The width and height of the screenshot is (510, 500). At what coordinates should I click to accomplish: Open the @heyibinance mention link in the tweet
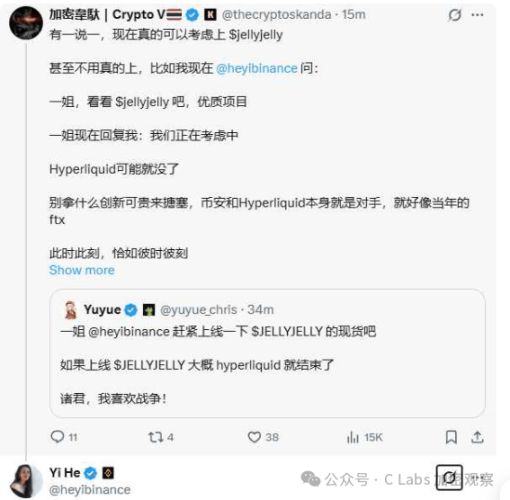click(x=257, y=68)
